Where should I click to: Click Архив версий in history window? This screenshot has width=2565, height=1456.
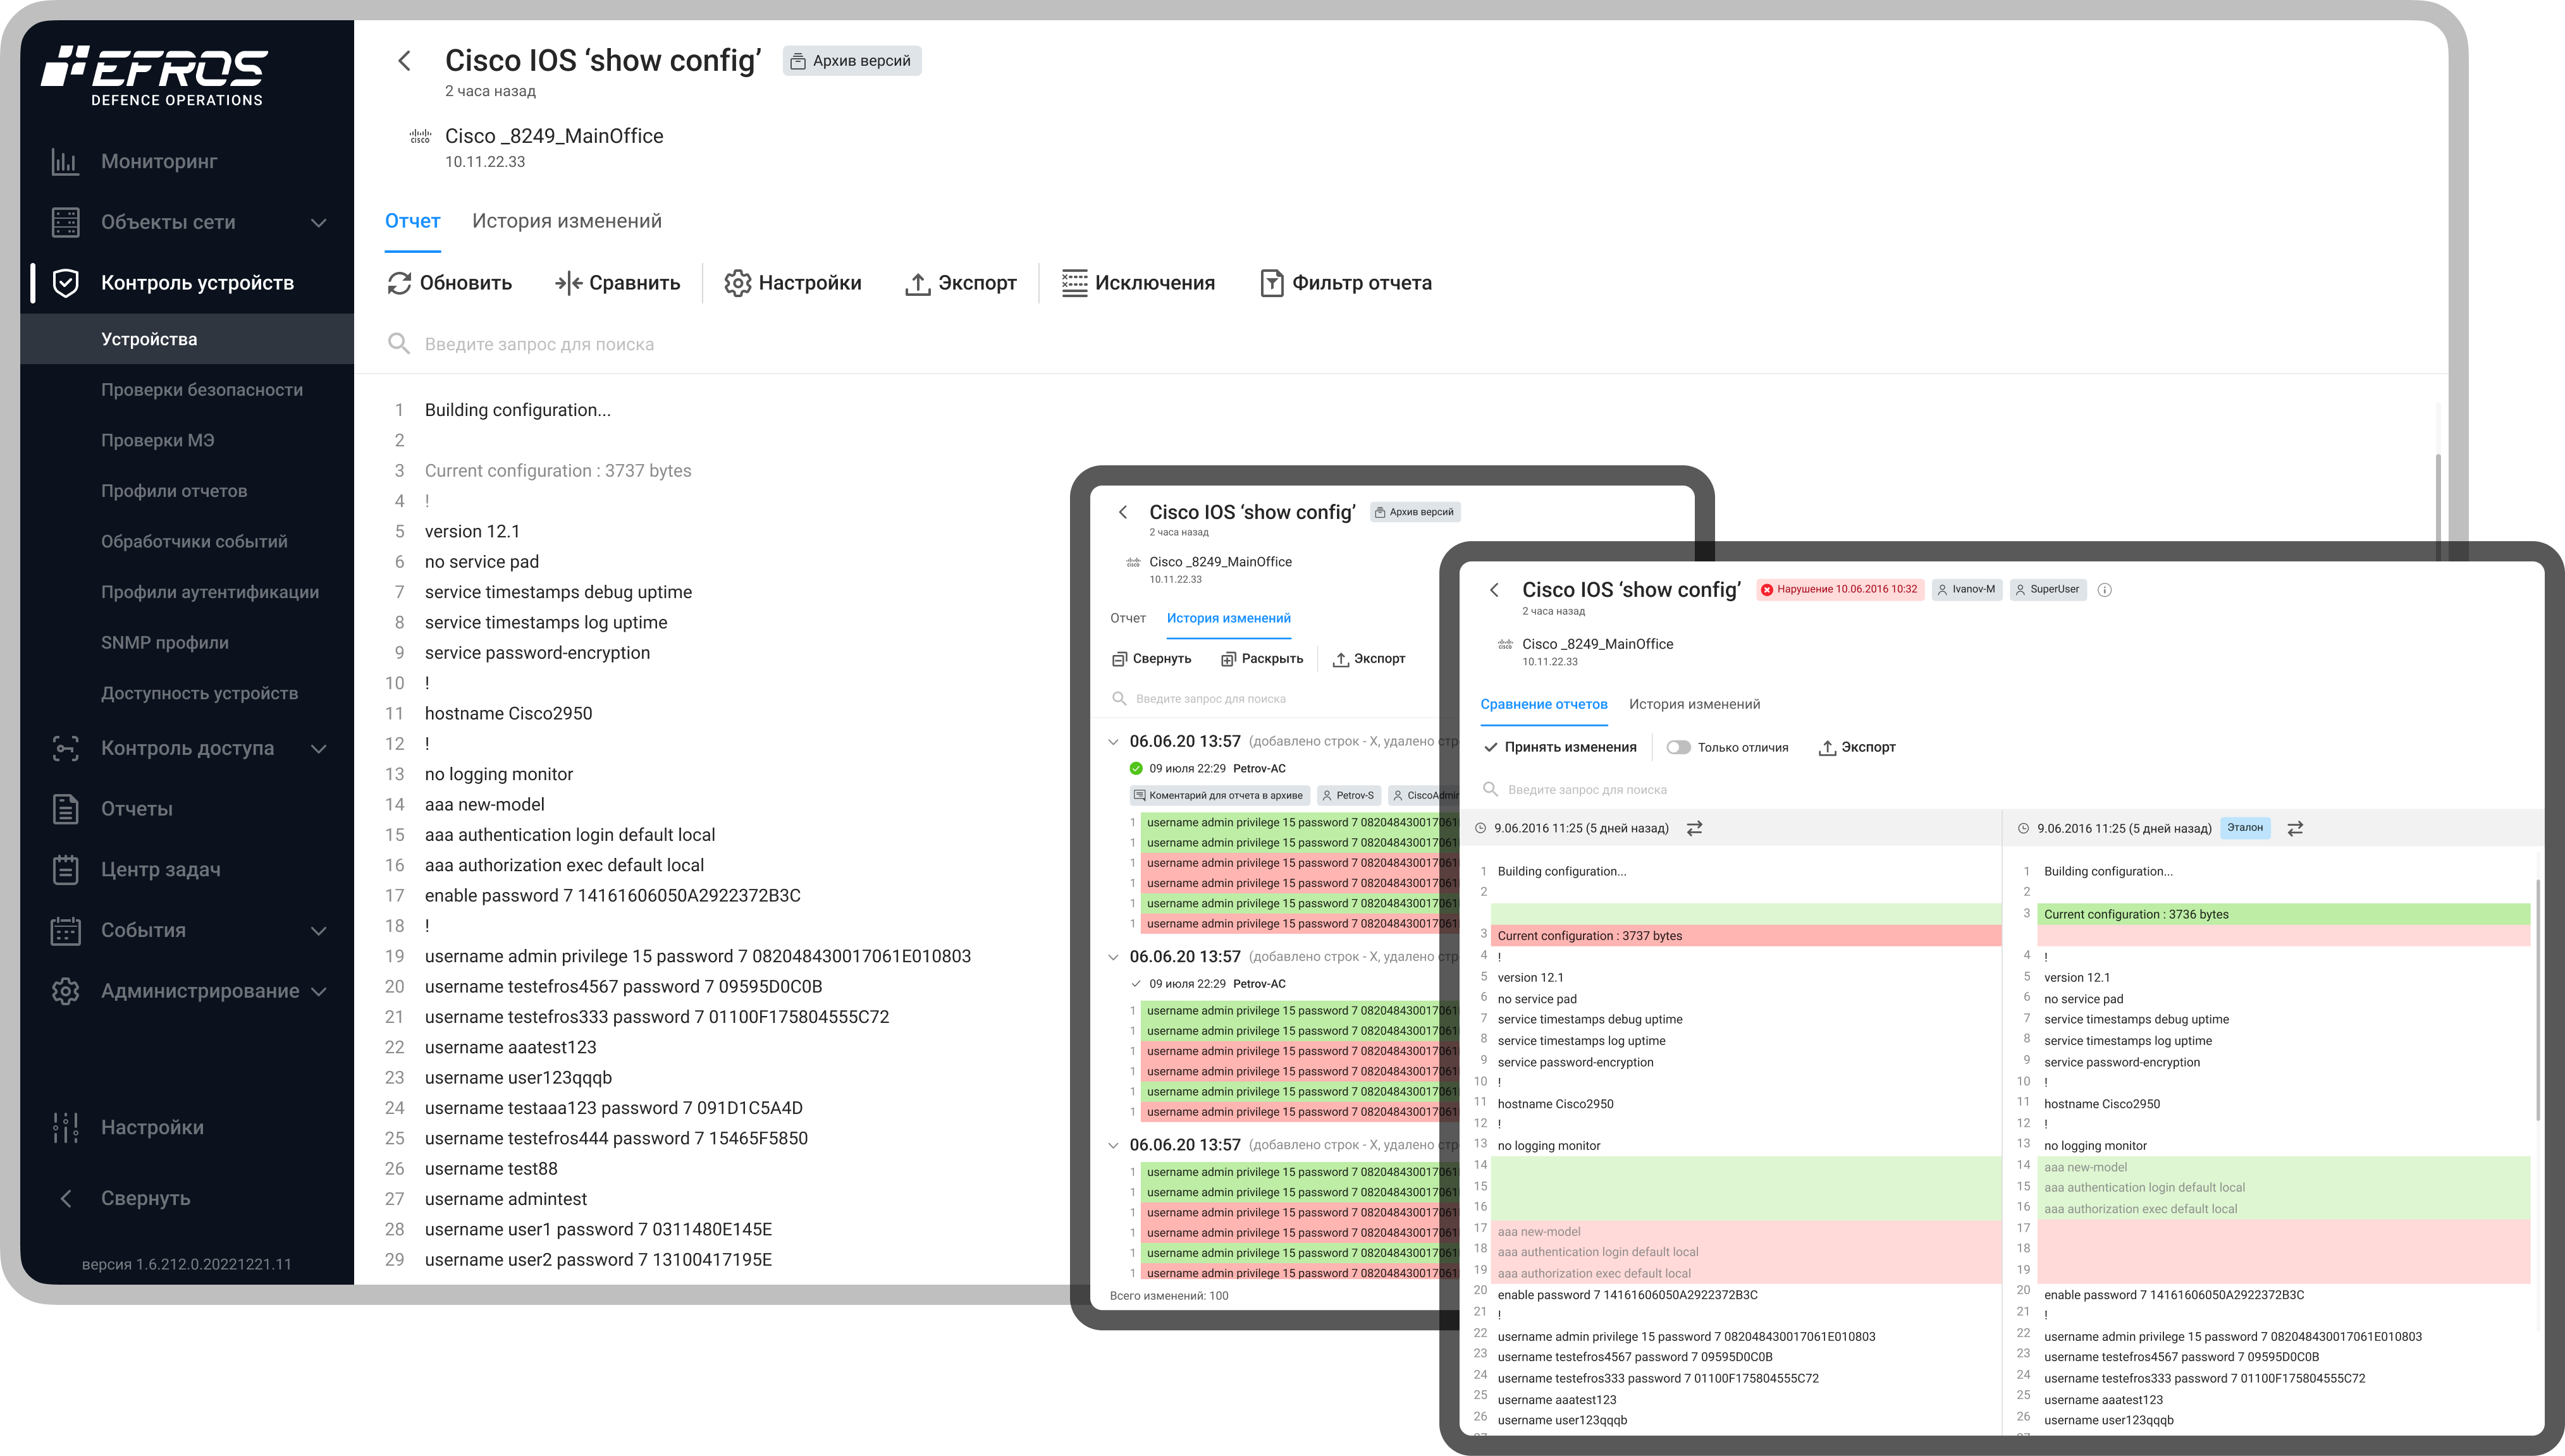pos(1415,512)
